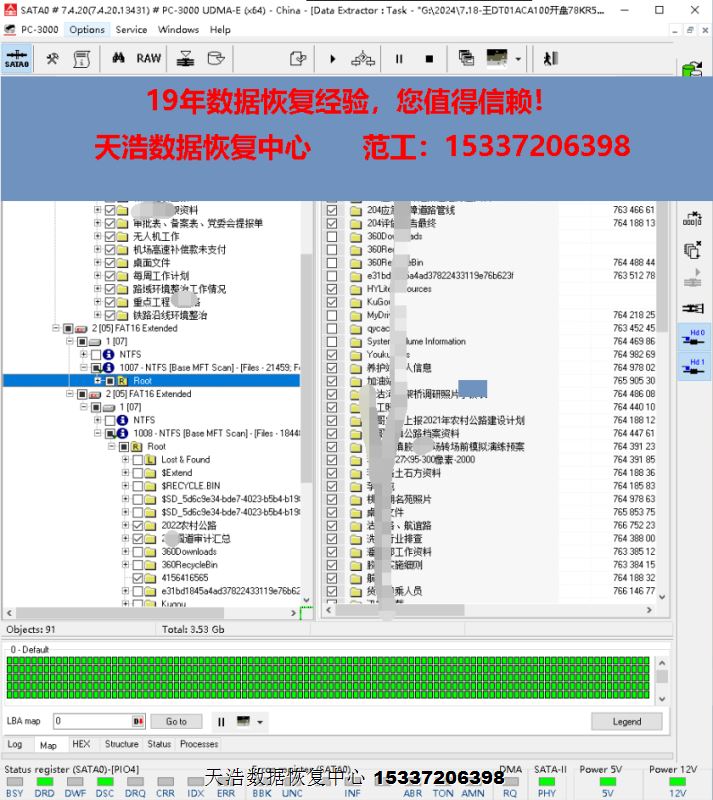Click the binoculars search icon
The image size is (713, 800).
tap(118, 59)
